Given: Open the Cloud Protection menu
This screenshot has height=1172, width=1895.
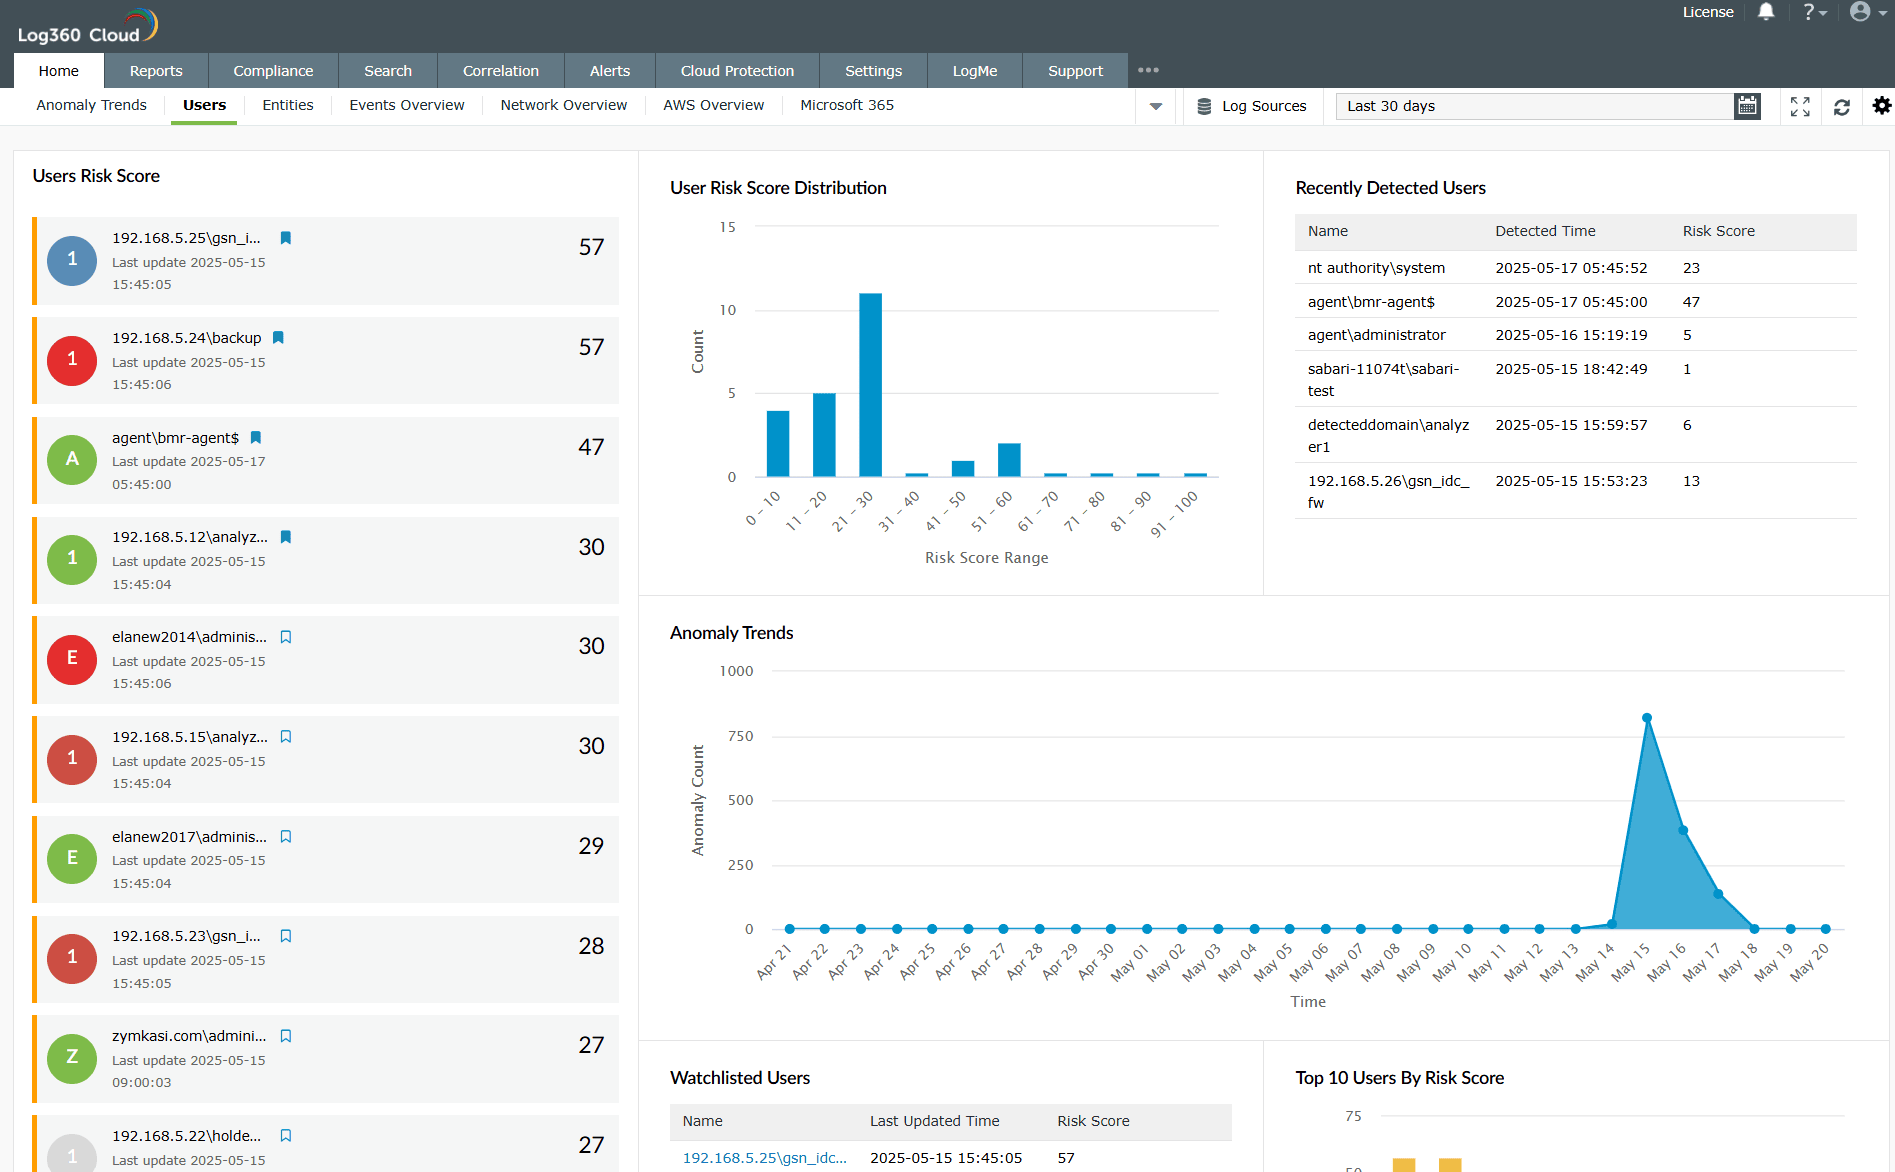Looking at the screenshot, I should click(736, 70).
